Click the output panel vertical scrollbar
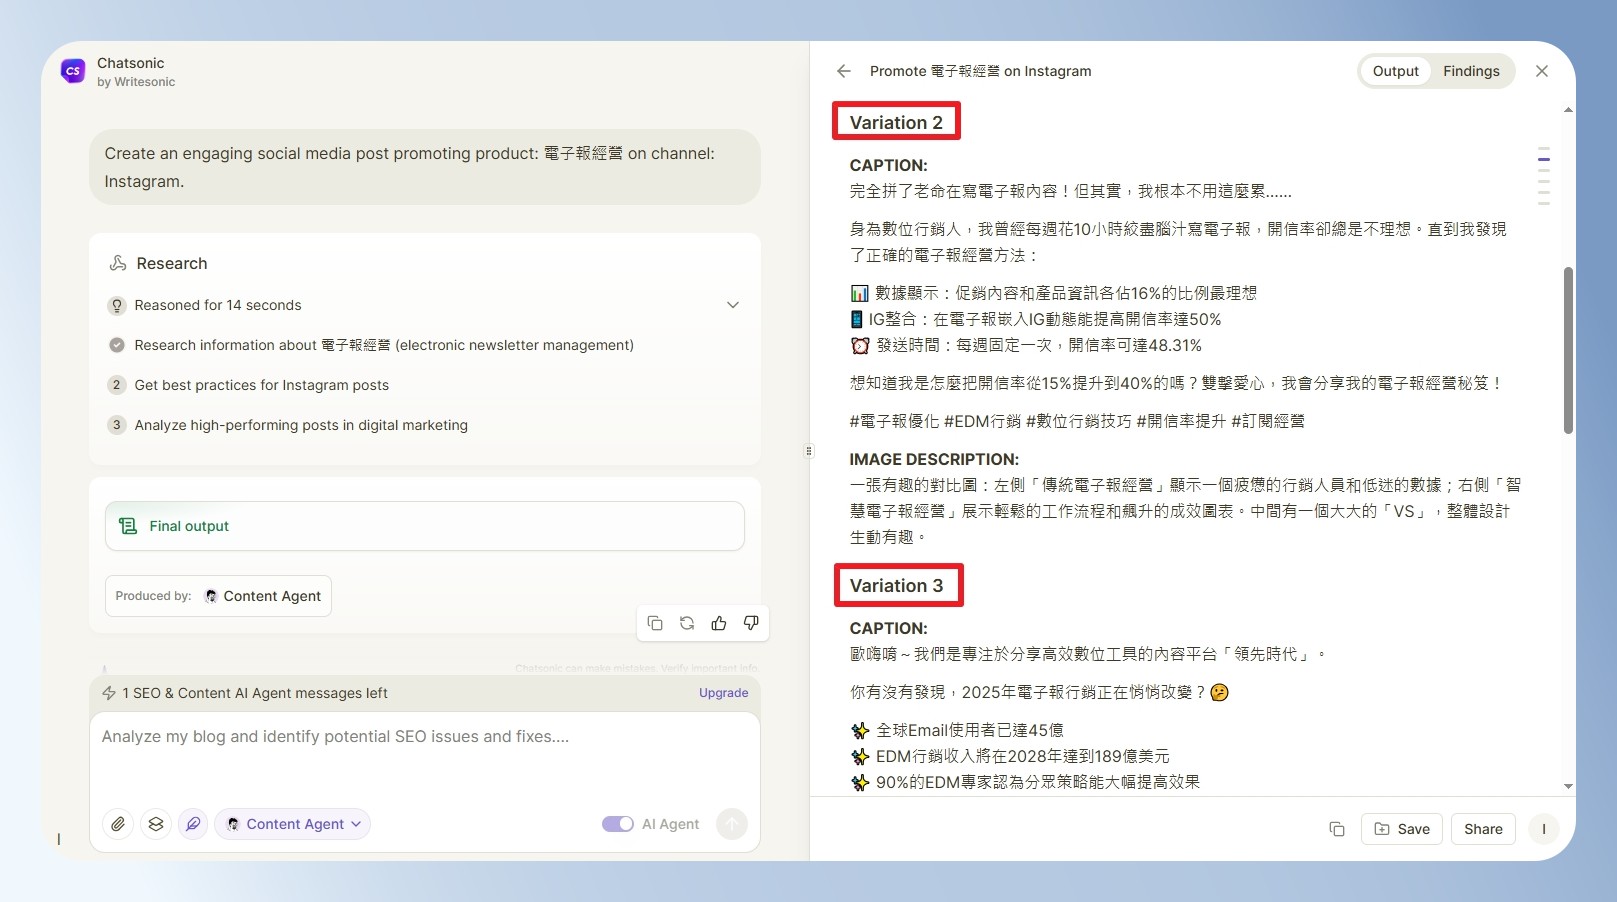This screenshot has height=902, width=1617. click(x=1568, y=350)
